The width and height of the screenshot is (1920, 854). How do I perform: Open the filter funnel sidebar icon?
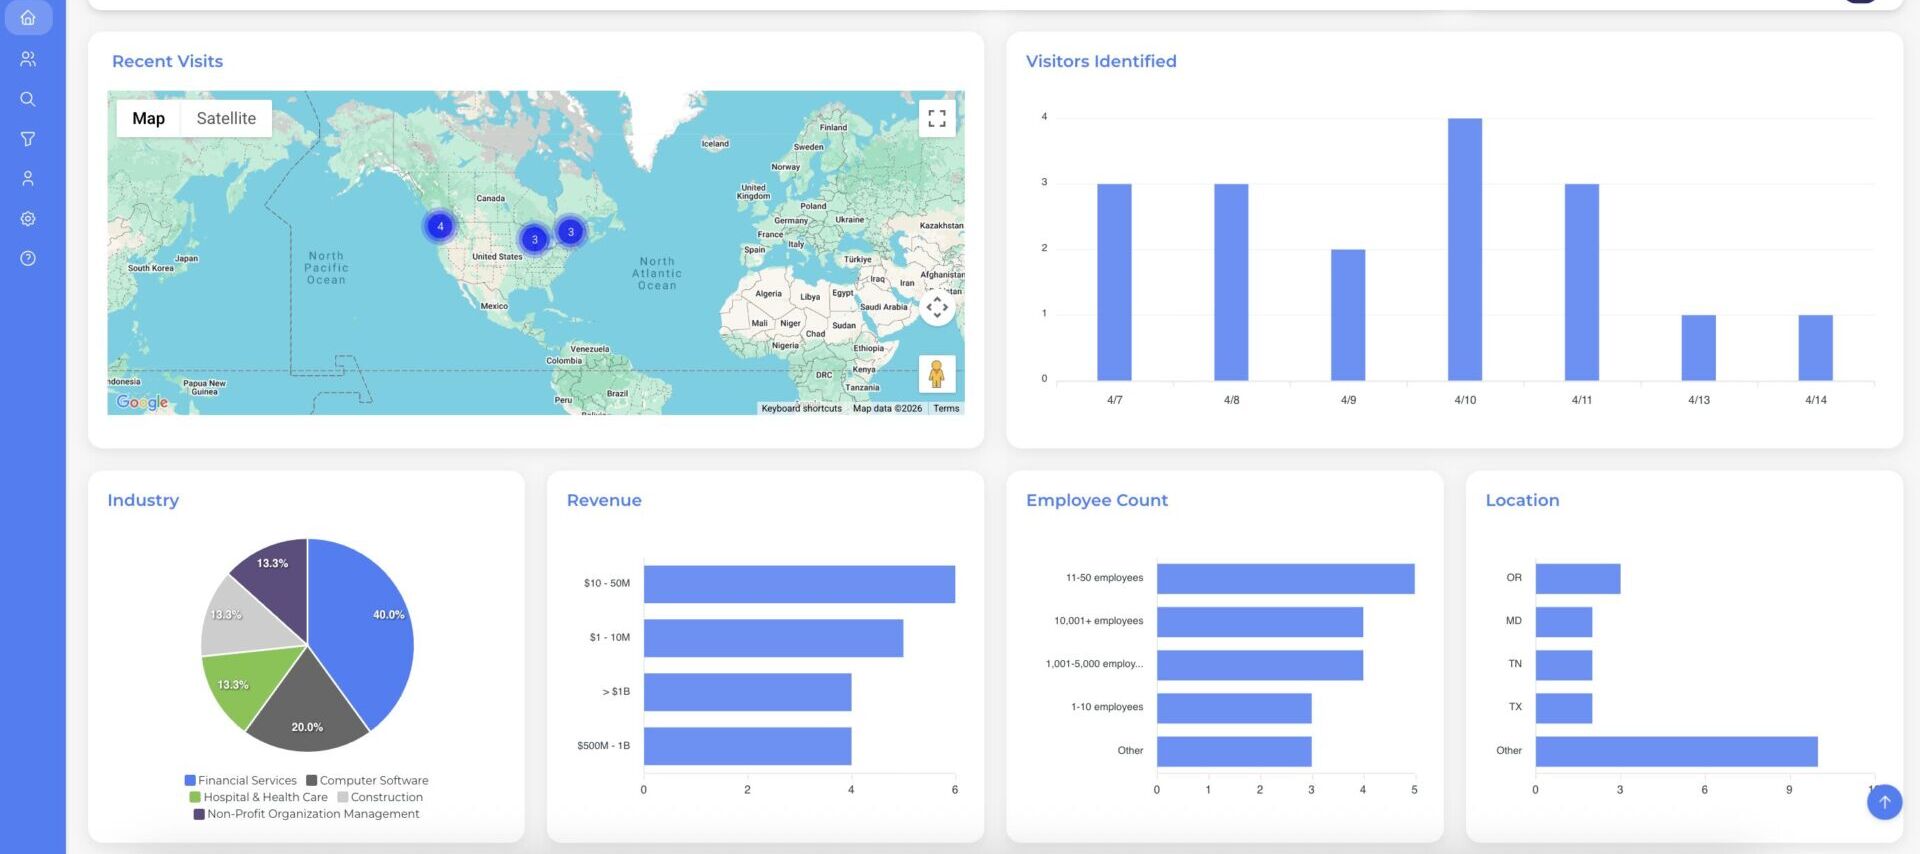pyautogui.click(x=28, y=139)
